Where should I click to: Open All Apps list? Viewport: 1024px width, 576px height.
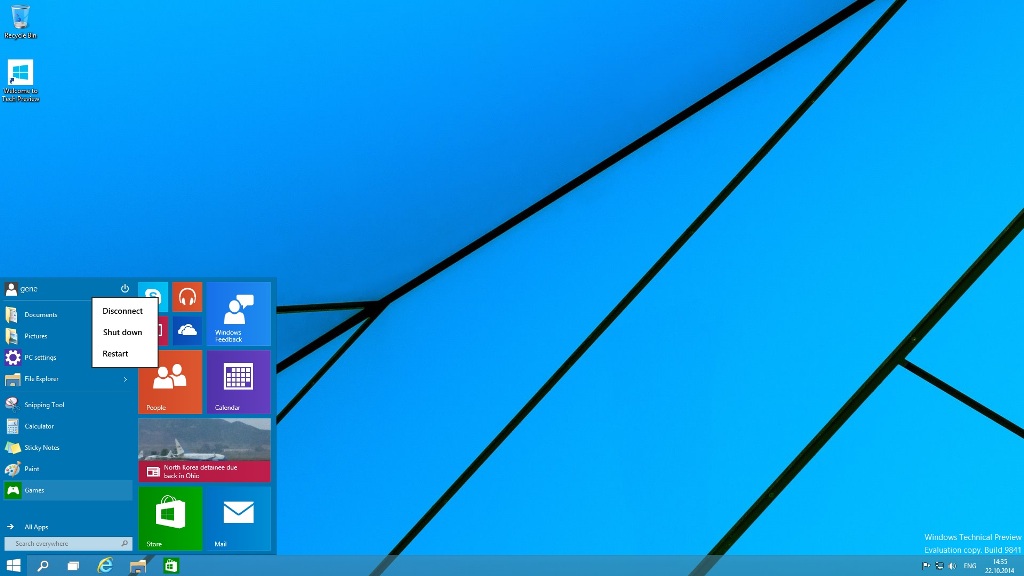pos(36,526)
